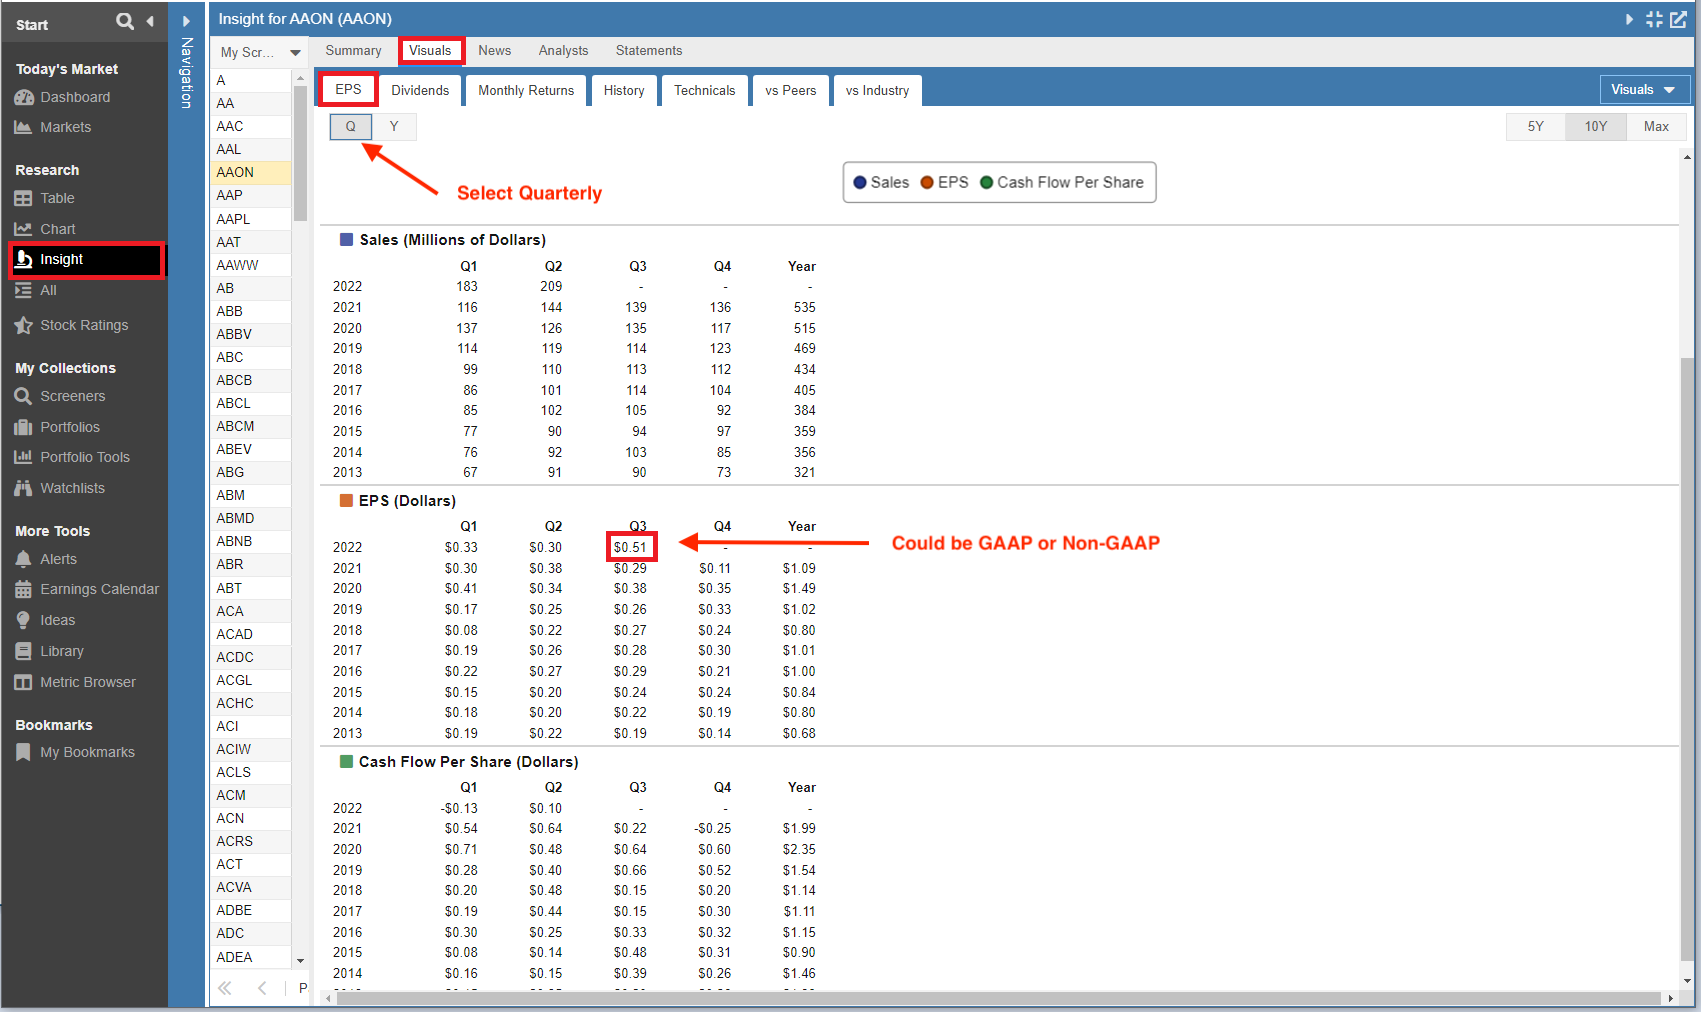Select ticker ABNB in list
The height and width of the screenshot is (1012, 1701).
[251, 542]
